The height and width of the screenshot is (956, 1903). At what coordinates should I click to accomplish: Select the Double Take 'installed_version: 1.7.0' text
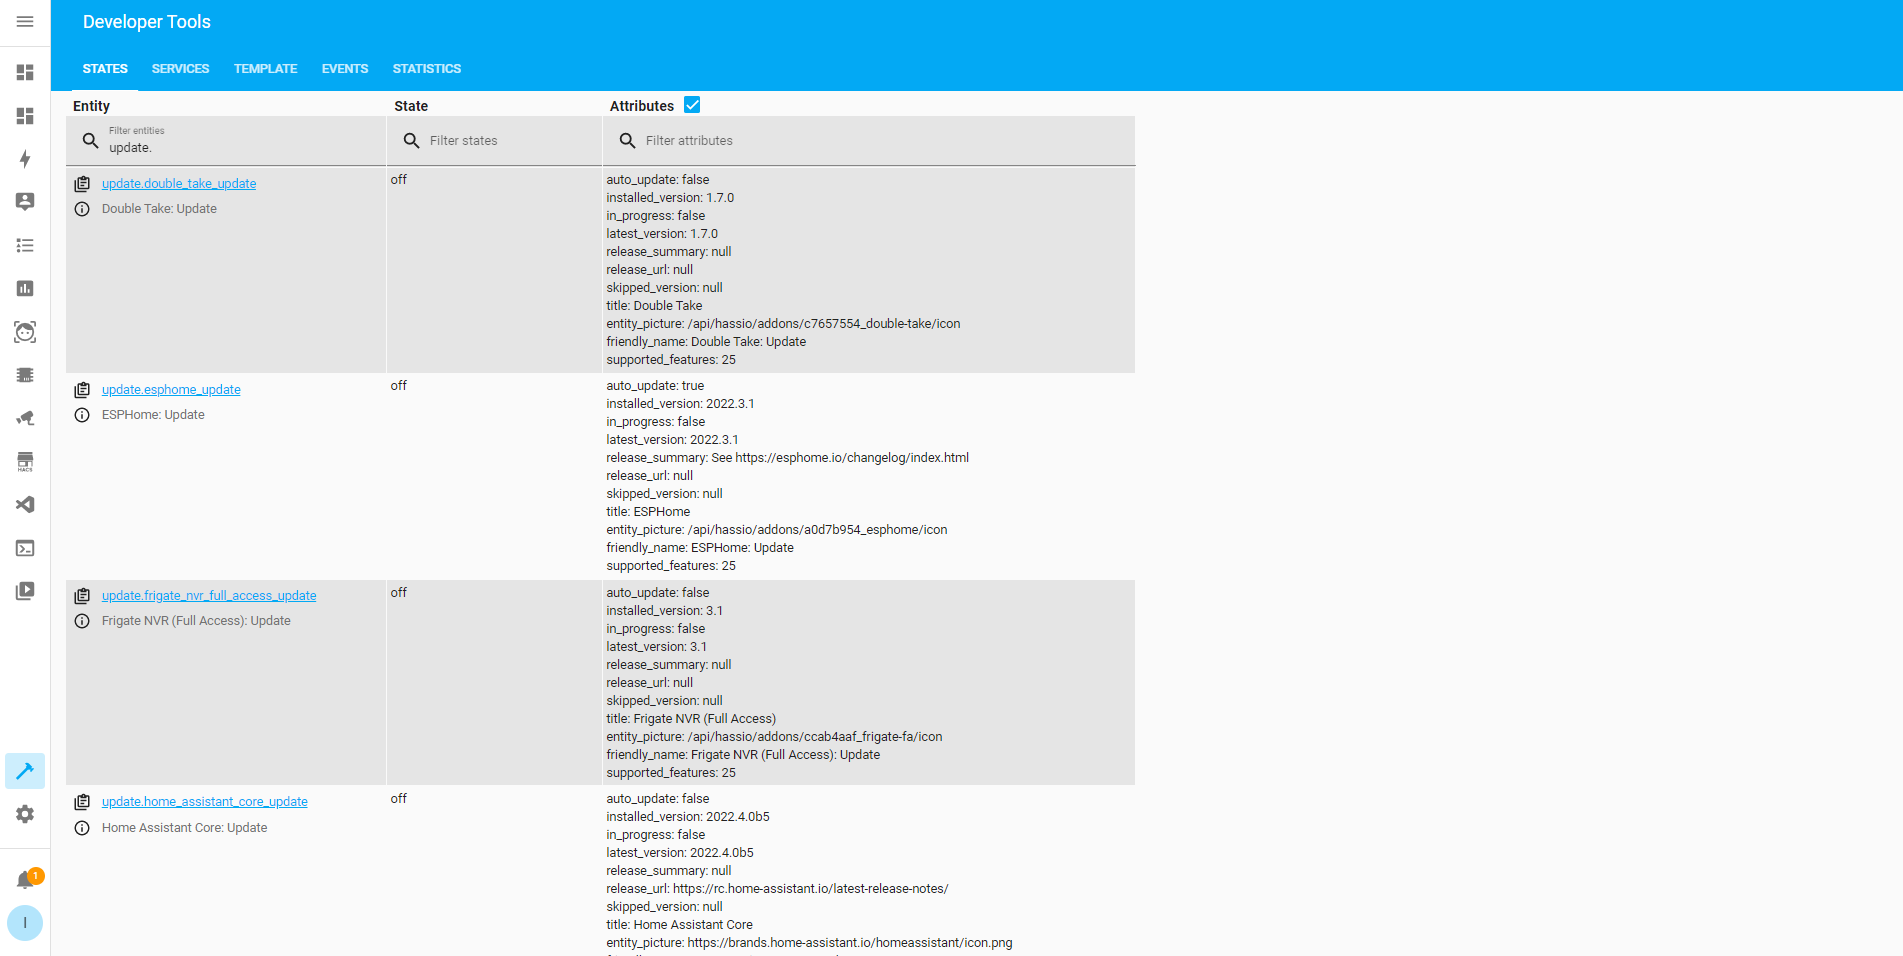(x=670, y=198)
